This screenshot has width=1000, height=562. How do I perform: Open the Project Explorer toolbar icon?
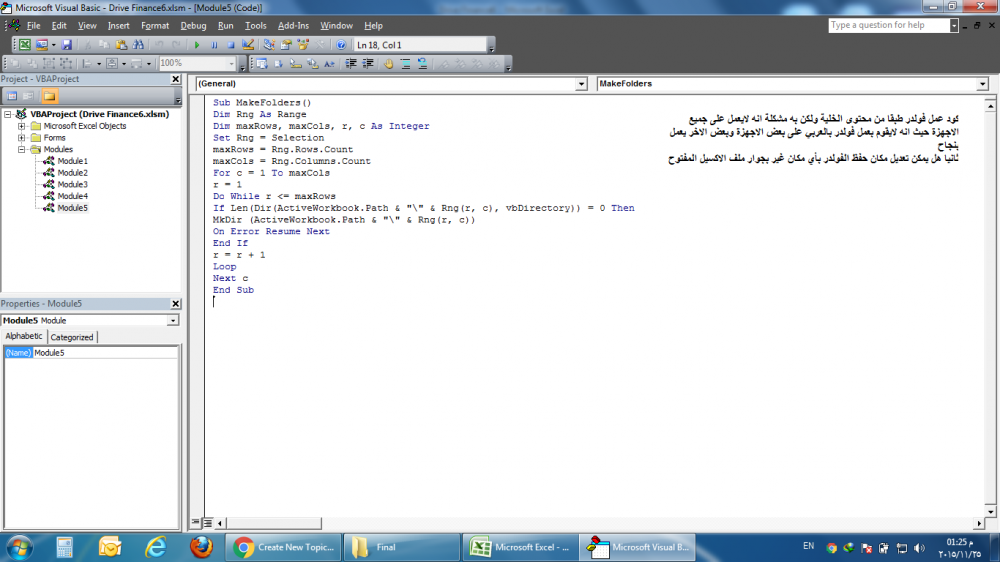(x=269, y=45)
